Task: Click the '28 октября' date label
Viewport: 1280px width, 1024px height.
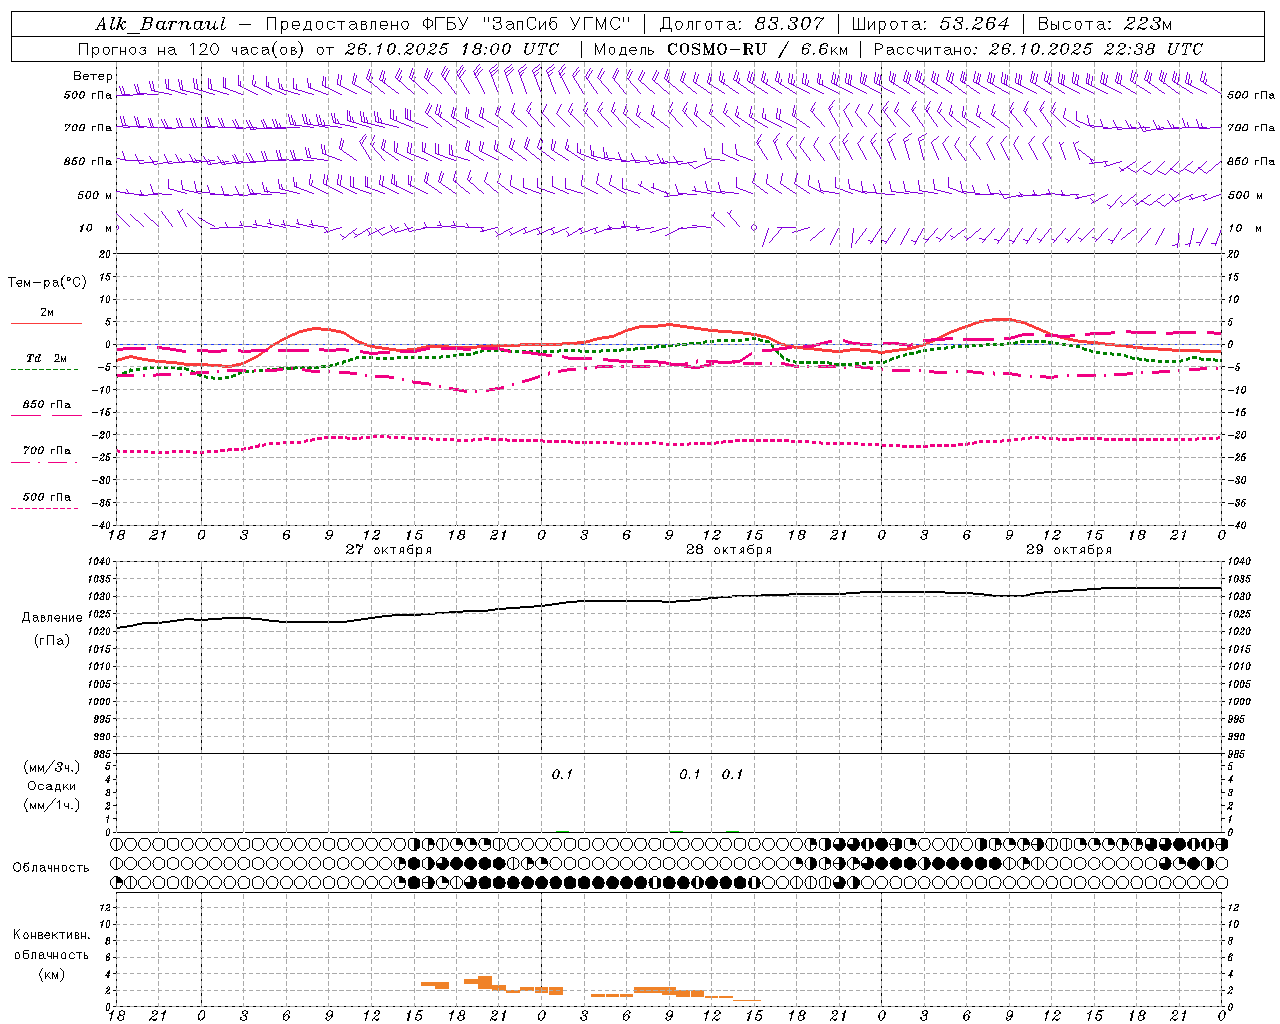Action: pyautogui.click(x=729, y=550)
